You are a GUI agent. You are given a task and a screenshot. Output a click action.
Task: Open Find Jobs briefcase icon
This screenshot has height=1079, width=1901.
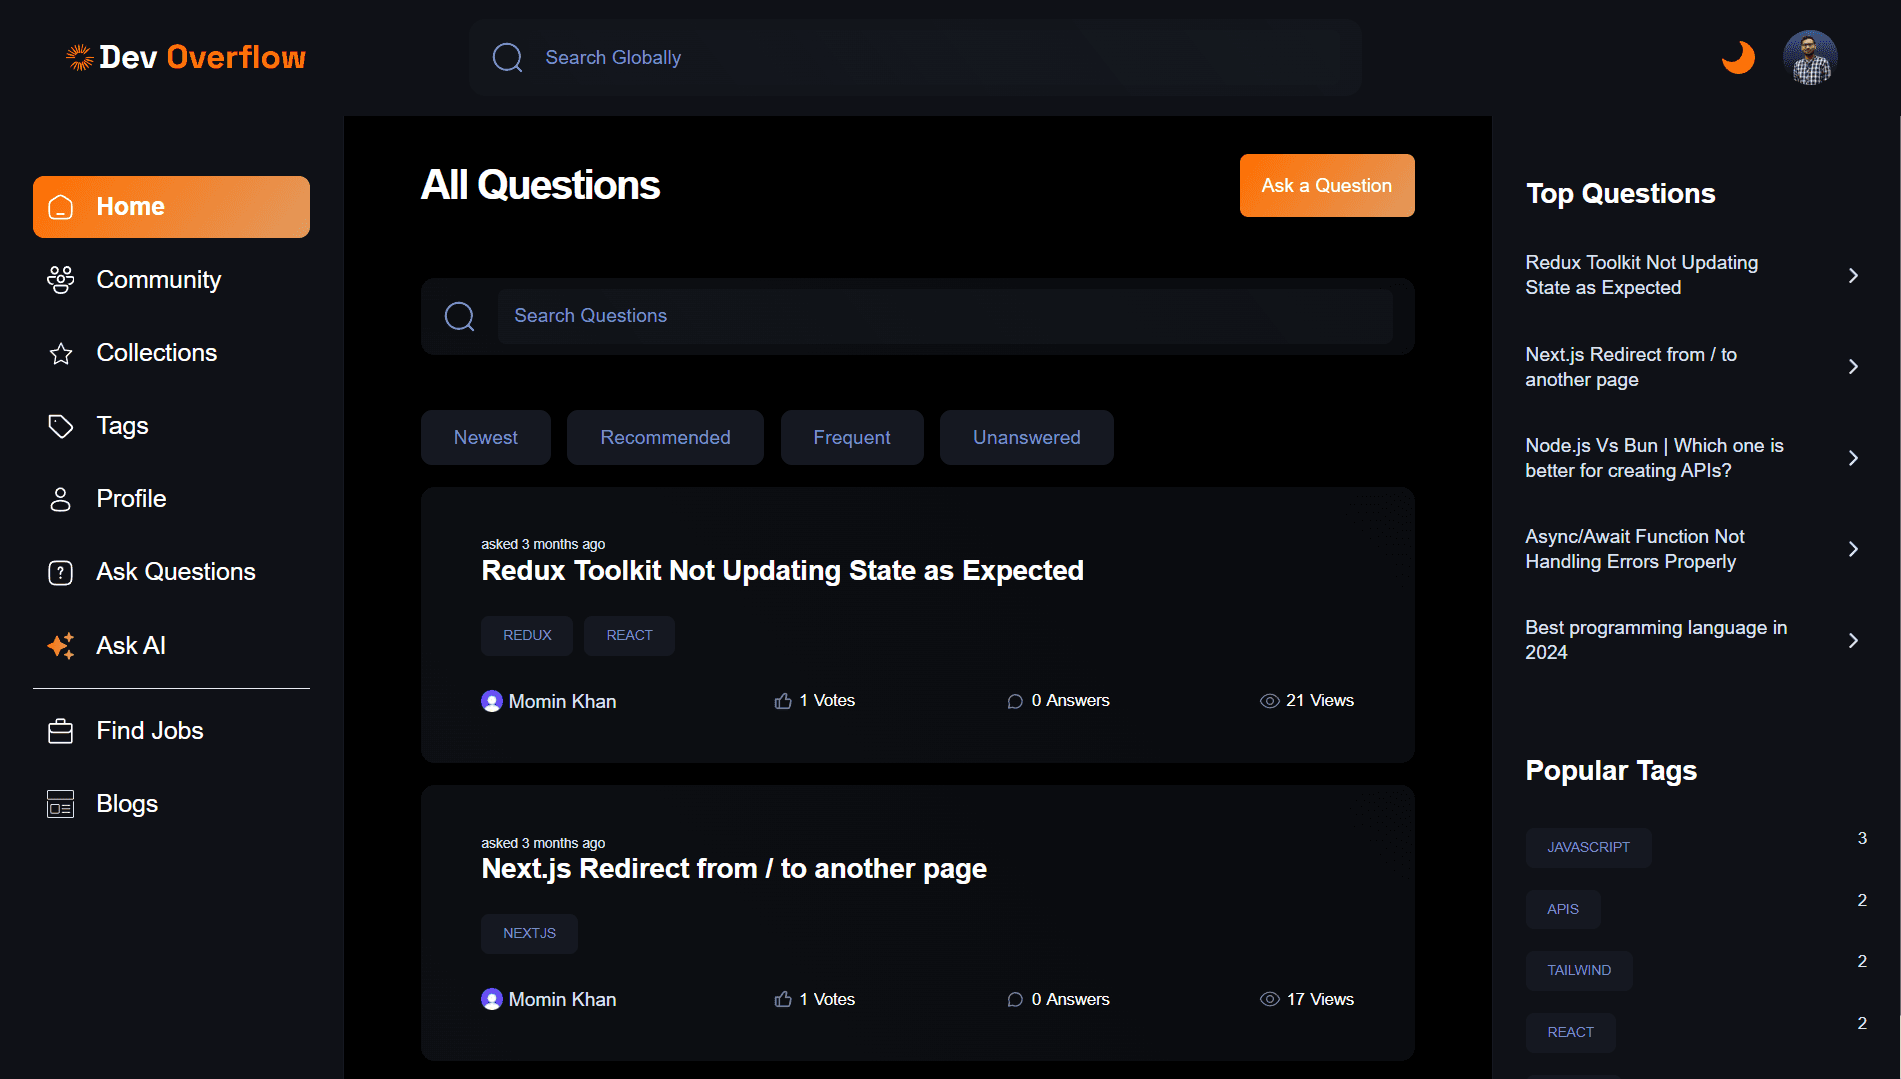coord(61,731)
